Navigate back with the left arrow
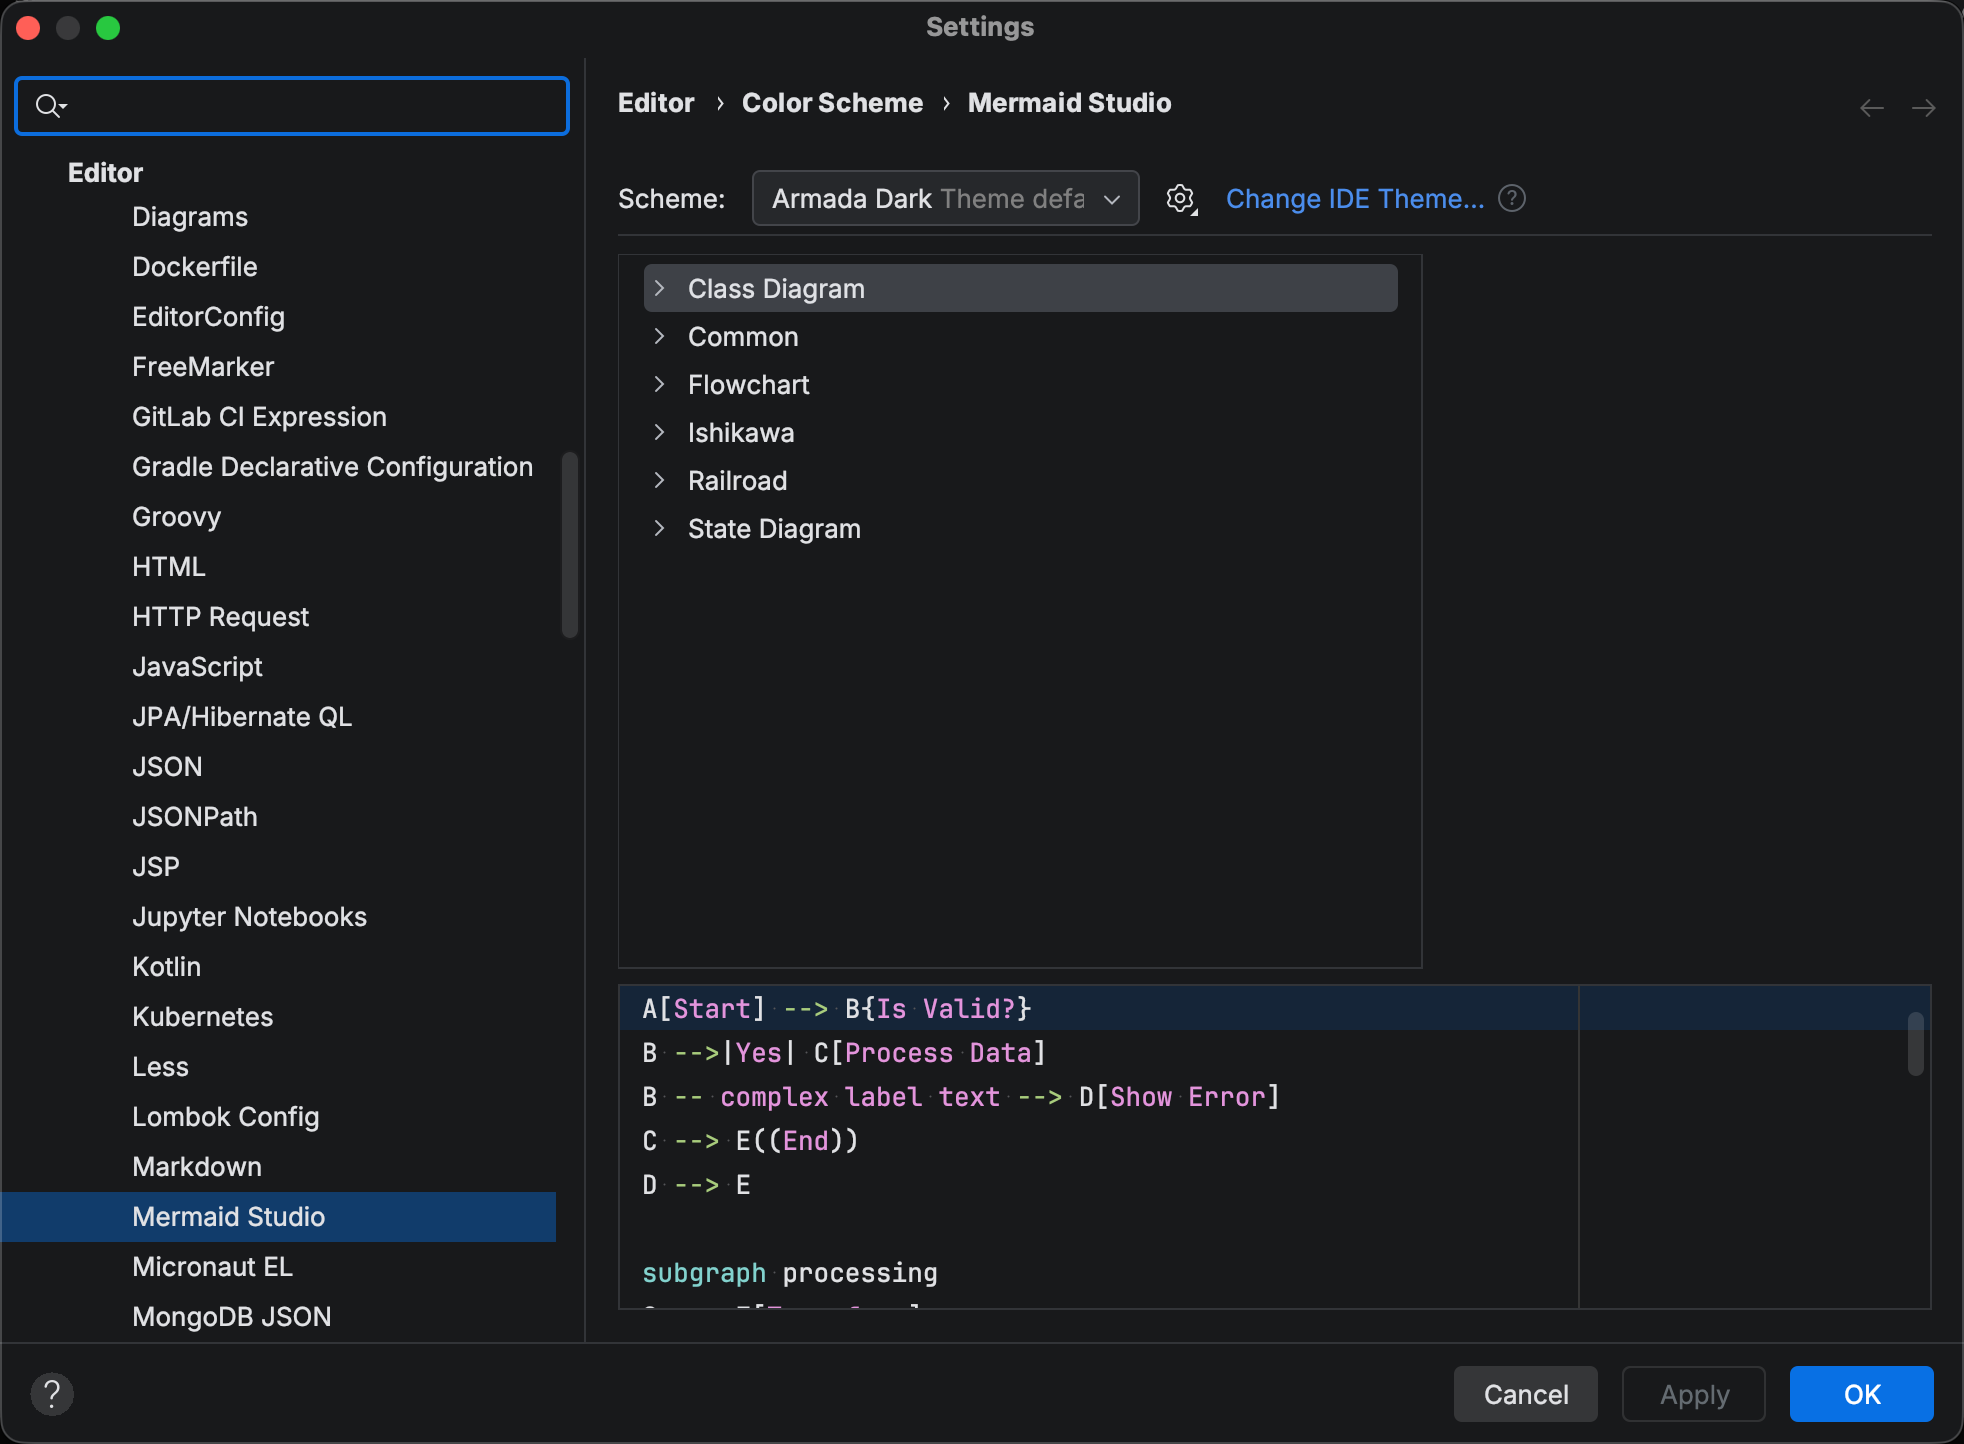This screenshot has height=1444, width=1964. 1871,107
